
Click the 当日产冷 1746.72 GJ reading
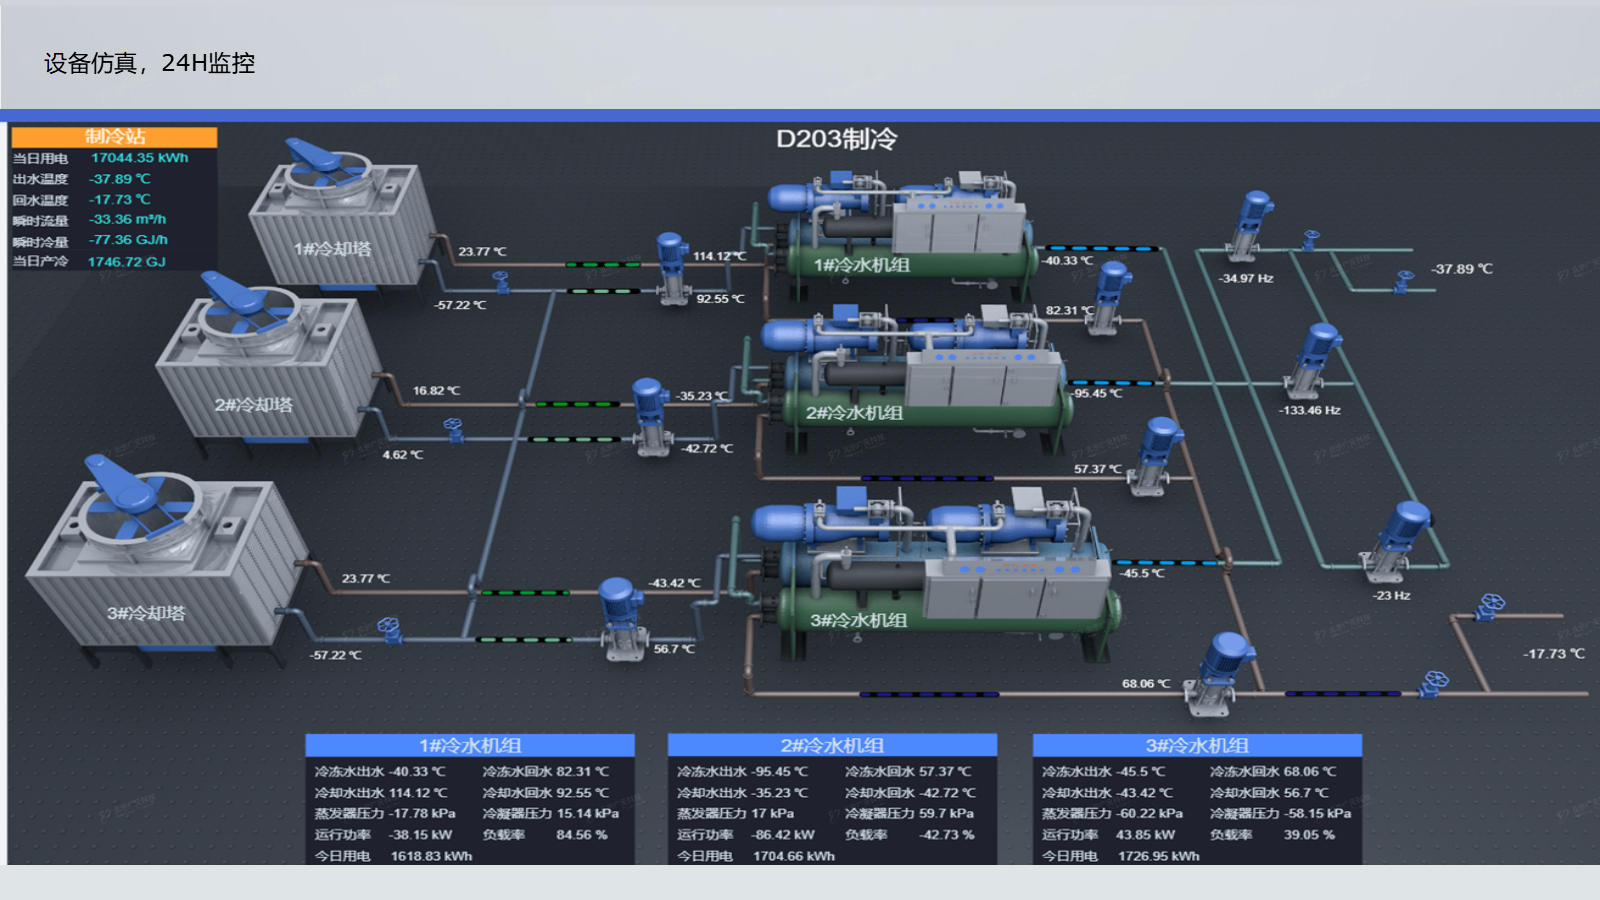[126, 262]
